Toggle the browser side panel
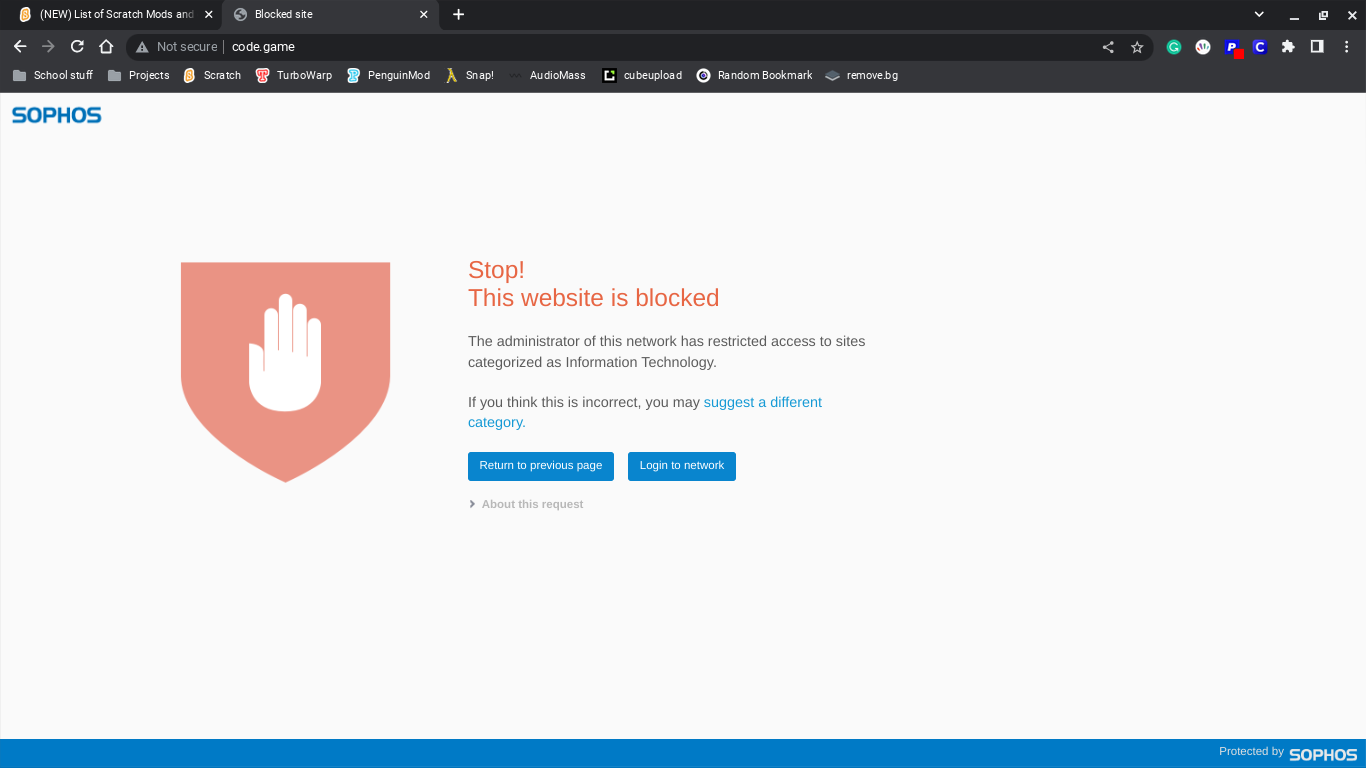The image size is (1366, 768). pos(1317,47)
